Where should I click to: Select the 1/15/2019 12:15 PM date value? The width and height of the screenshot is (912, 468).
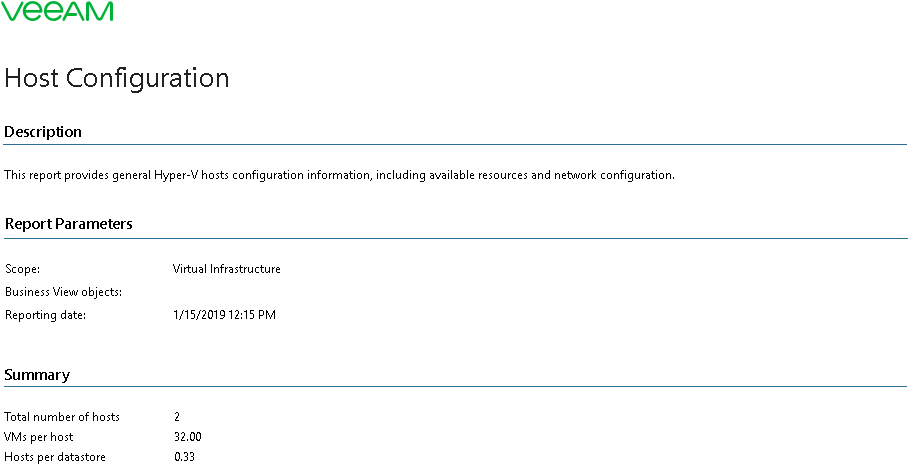[225, 315]
